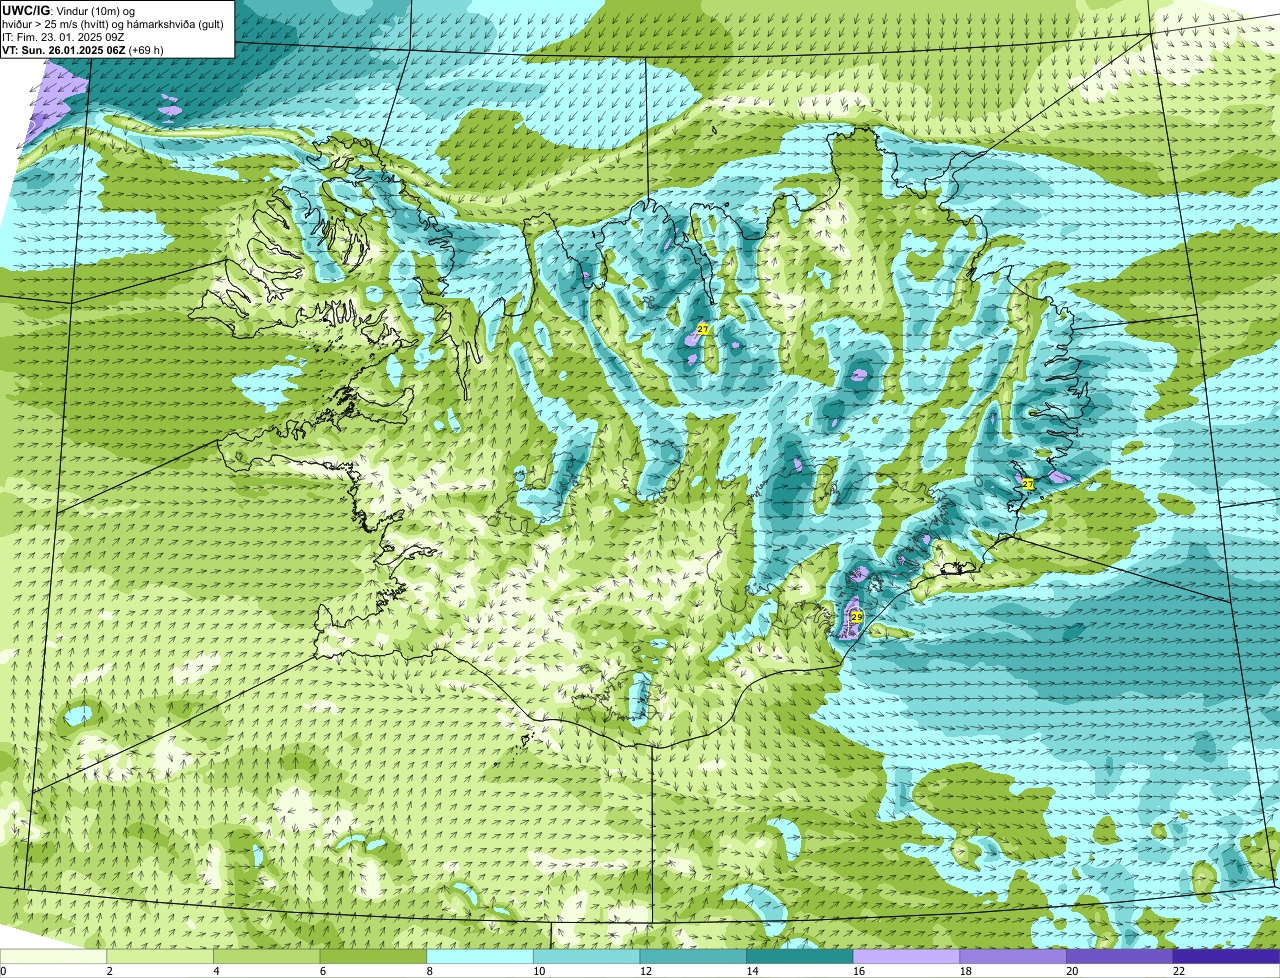1280x978 pixels.
Task: Click the yellow 27 gust label on east coast
Action: pyautogui.click(x=1028, y=484)
